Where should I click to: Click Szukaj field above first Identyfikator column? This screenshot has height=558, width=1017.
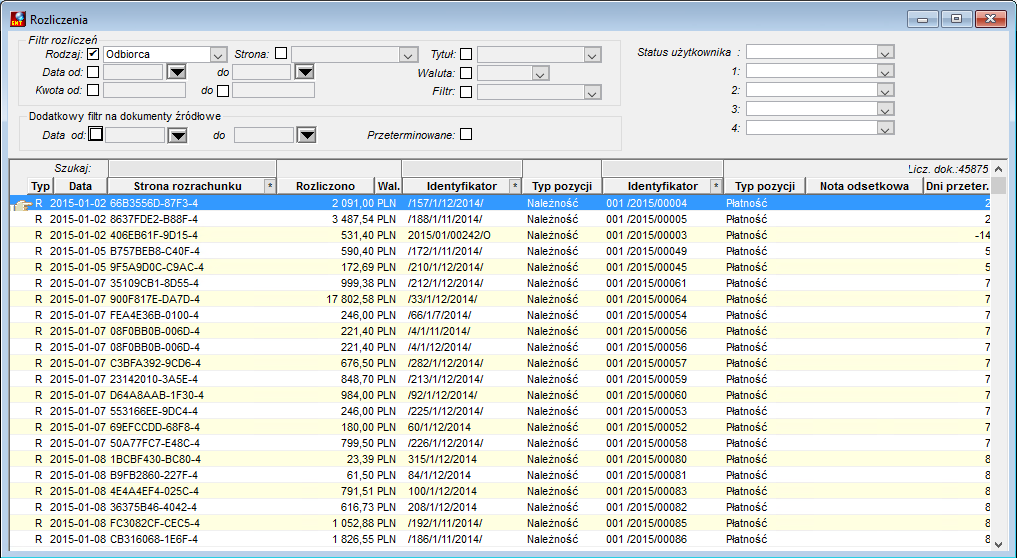(x=462, y=169)
